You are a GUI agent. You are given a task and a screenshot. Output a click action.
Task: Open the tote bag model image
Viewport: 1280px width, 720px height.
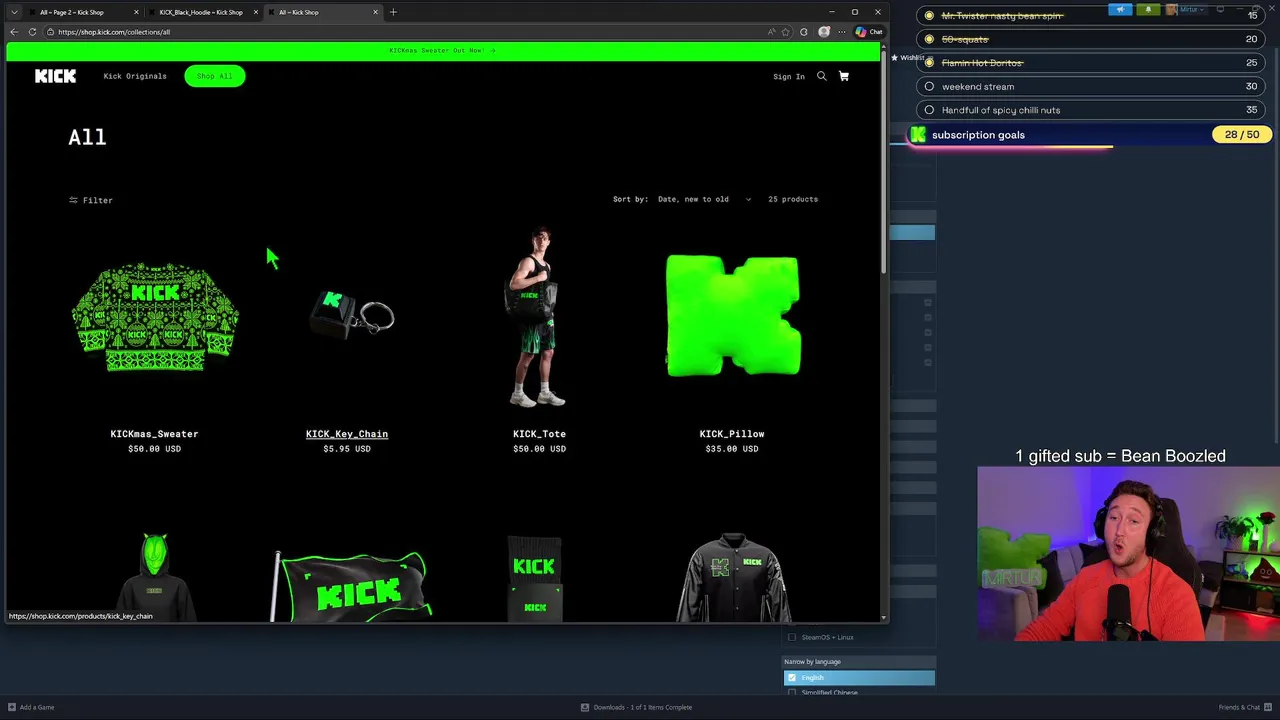[537, 318]
